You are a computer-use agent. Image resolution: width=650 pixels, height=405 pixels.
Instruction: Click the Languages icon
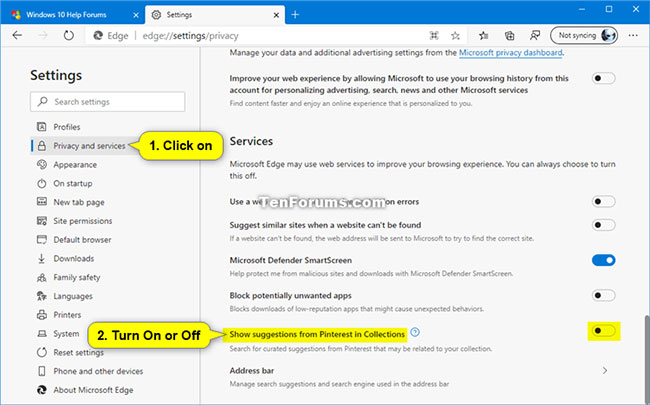[x=41, y=296]
